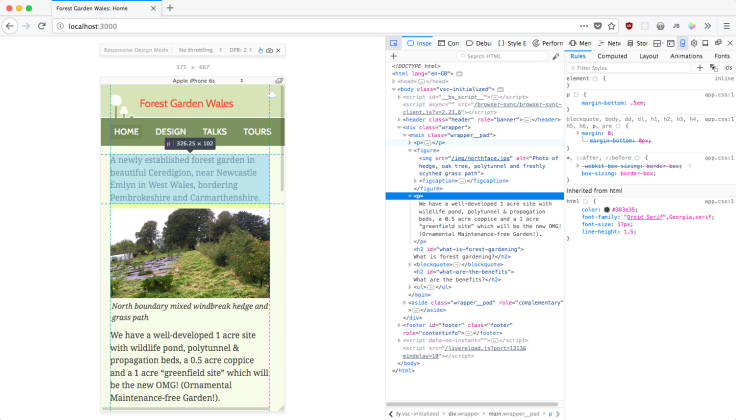Click the Search HTML field
This screenshot has width=736, height=420.
pyautogui.click(x=502, y=56)
